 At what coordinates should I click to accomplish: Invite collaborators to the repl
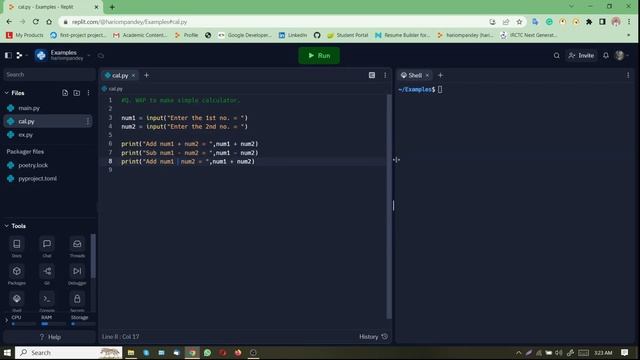(x=581, y=56)
